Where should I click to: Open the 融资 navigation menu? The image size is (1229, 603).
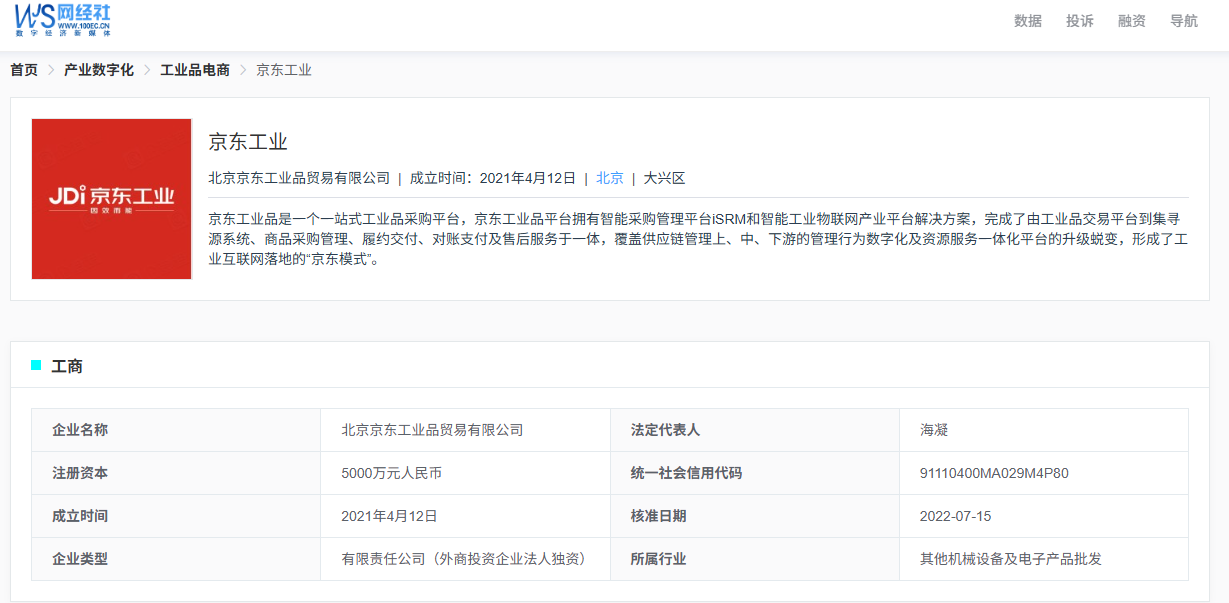tap(1132, 21)
